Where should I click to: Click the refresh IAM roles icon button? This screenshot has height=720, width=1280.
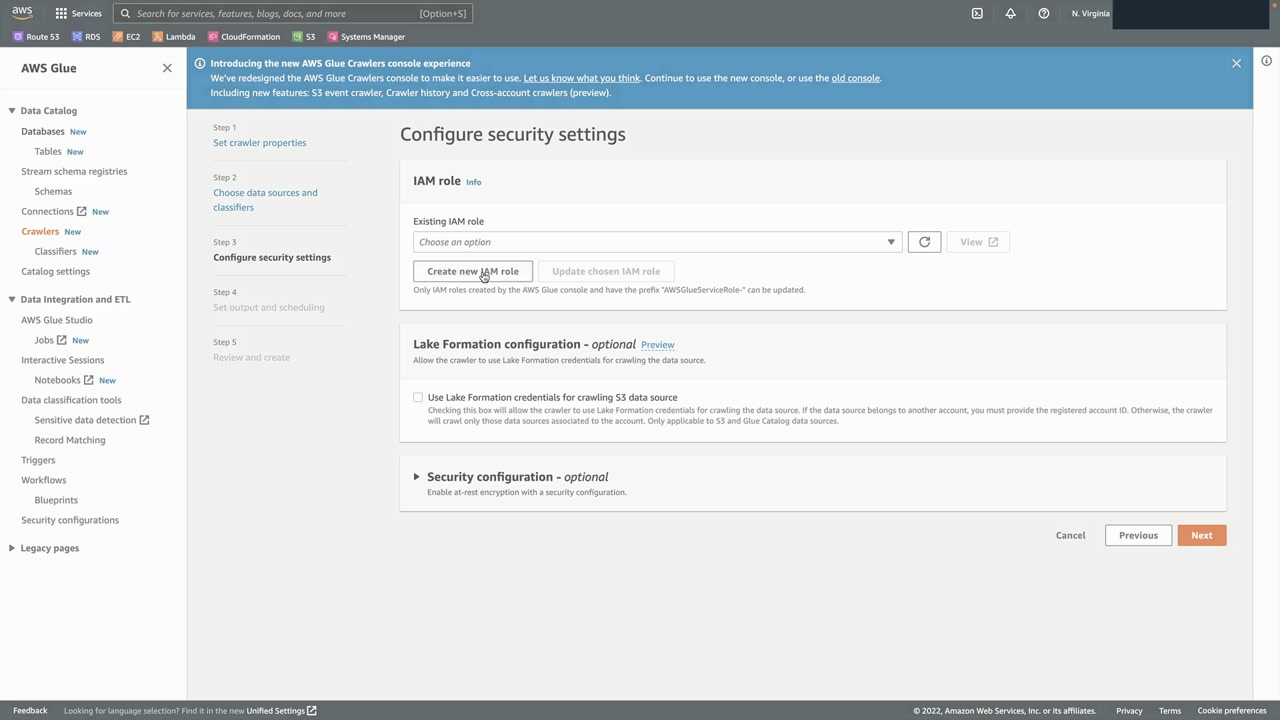(x=924, y=242)
